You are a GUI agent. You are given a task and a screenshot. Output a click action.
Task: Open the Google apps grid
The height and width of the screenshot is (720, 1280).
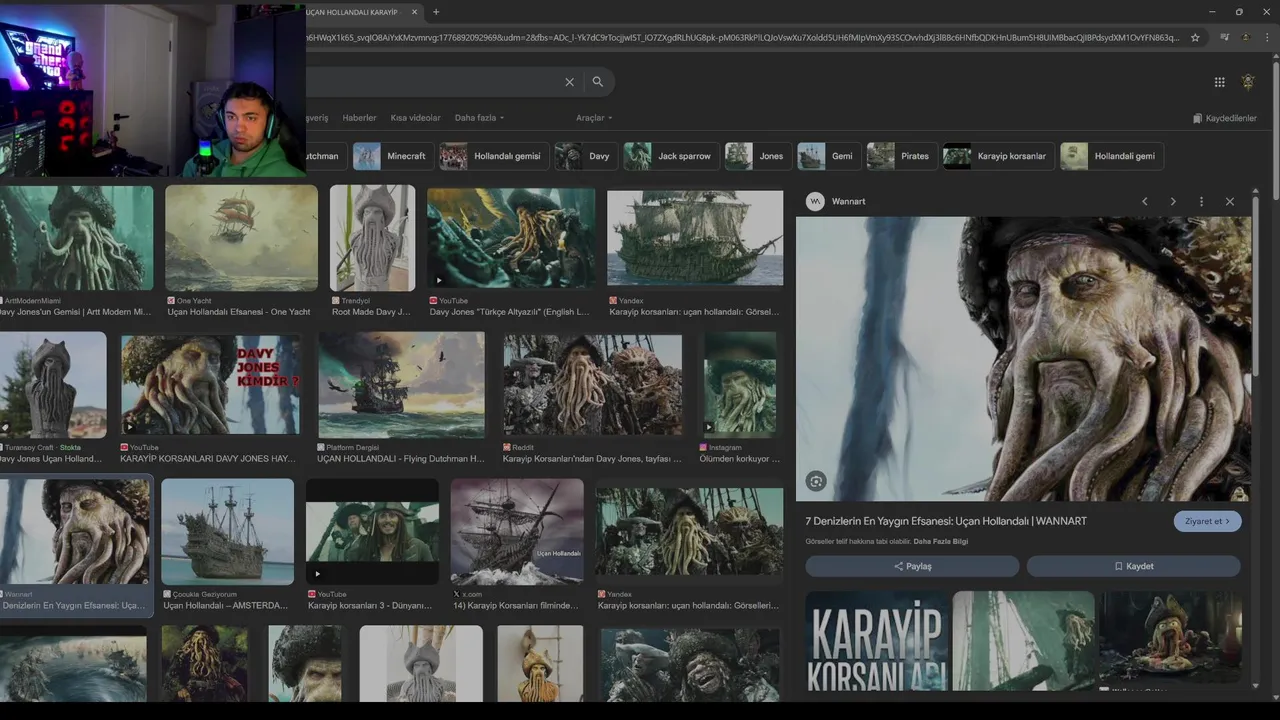tap(1219, 82)
